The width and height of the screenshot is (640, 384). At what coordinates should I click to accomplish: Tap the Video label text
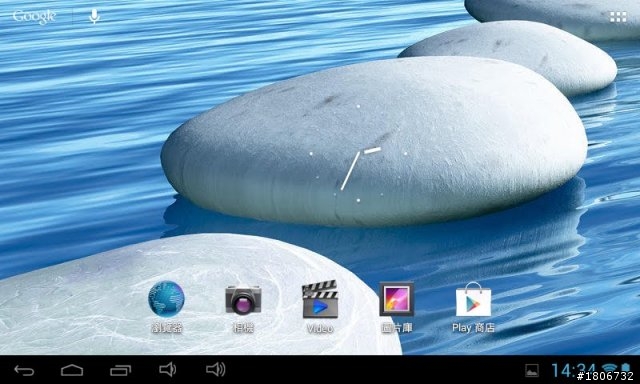pyautogui.click(x=320, y=328)
